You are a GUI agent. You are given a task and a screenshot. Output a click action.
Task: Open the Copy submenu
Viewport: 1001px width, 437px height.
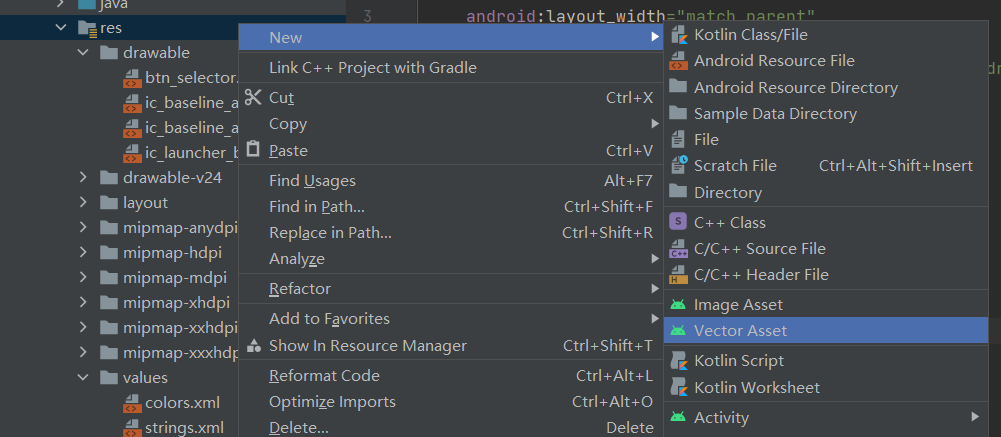click(x=451, y=124)
